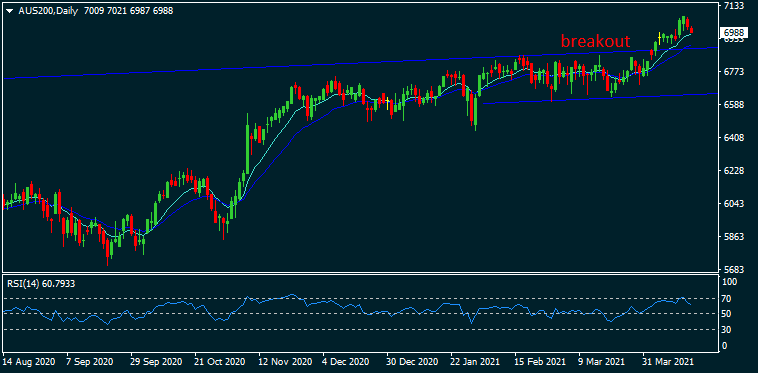
Task: Click the 21 Oct 2020 date label
Action: tap(219, 361)
